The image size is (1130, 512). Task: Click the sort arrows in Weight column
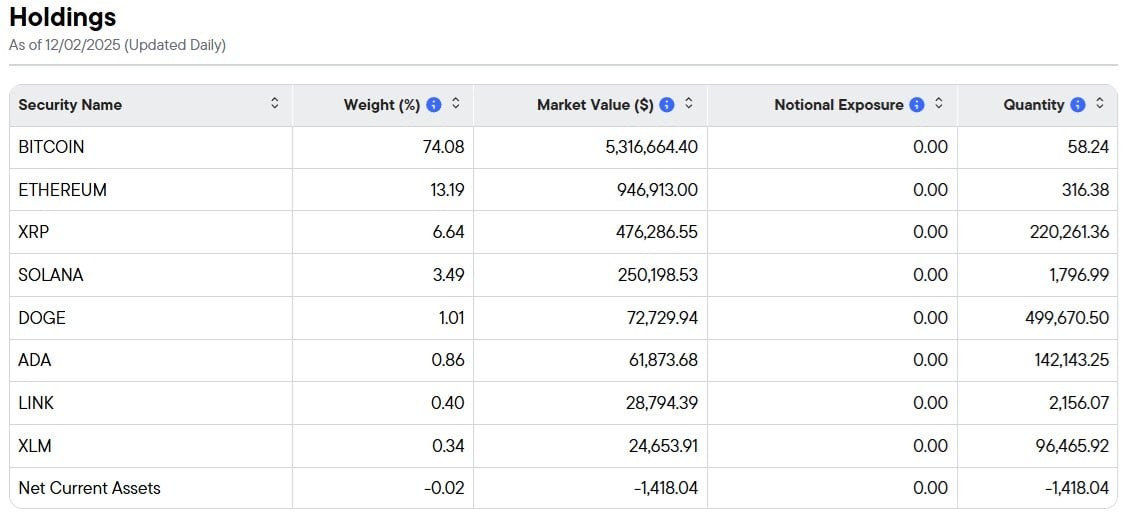456,104
